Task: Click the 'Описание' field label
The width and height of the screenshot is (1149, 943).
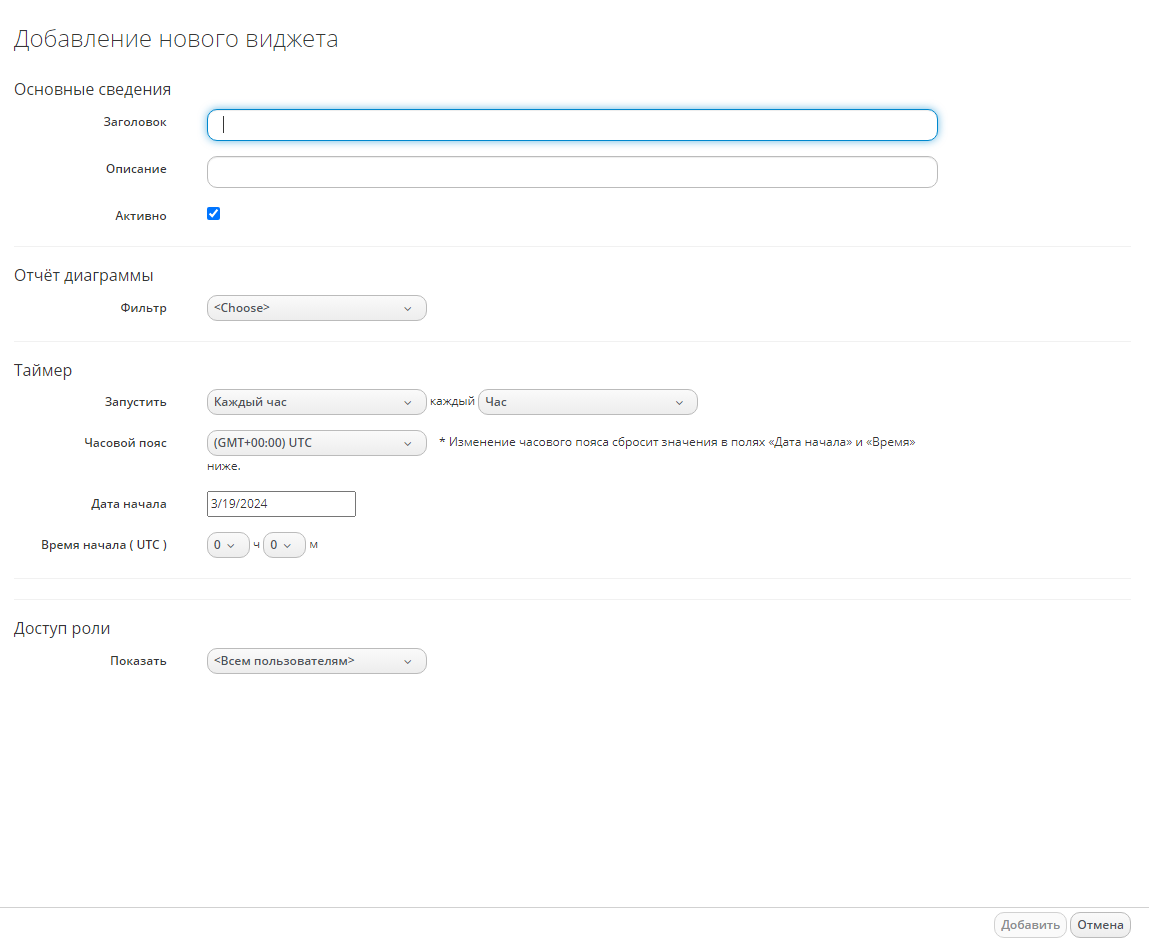Action: click(136, 169)
